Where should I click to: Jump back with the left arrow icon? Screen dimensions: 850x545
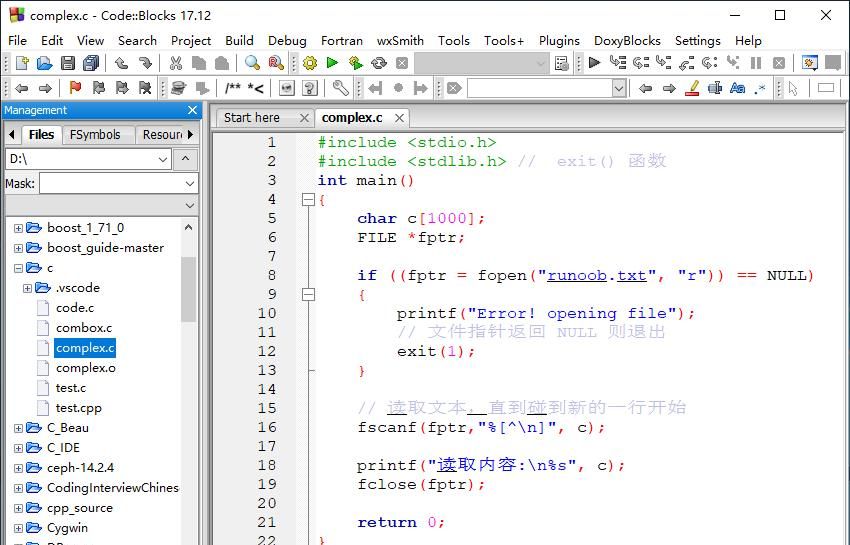[x=22, y=88]
